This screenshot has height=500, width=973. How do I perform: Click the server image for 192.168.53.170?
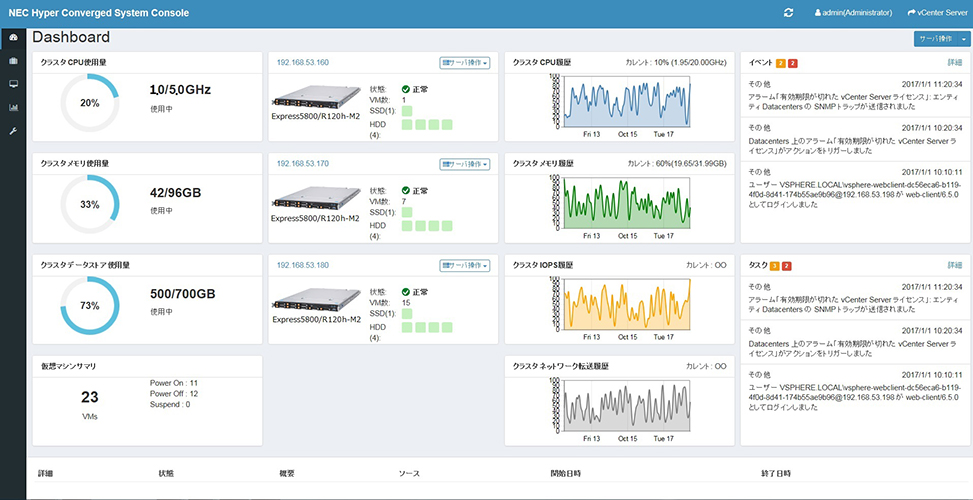point(314,198)
